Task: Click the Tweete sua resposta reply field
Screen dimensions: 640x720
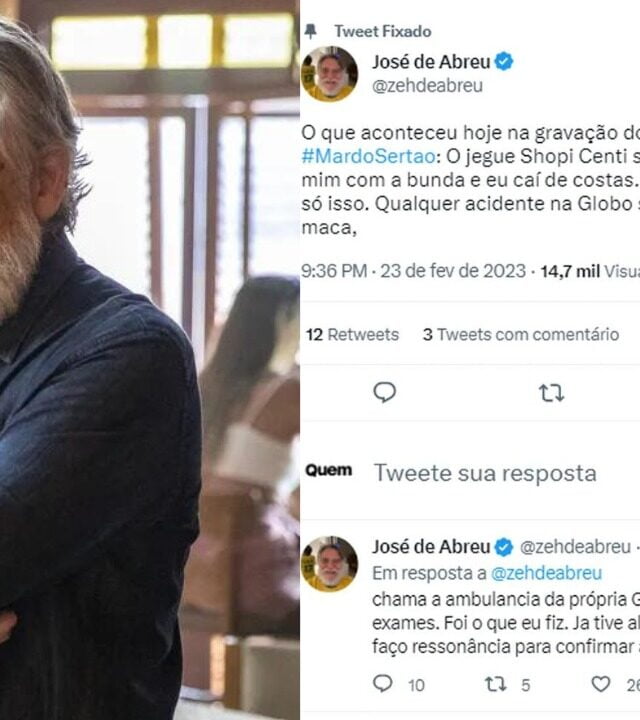Action: point(485,473)
